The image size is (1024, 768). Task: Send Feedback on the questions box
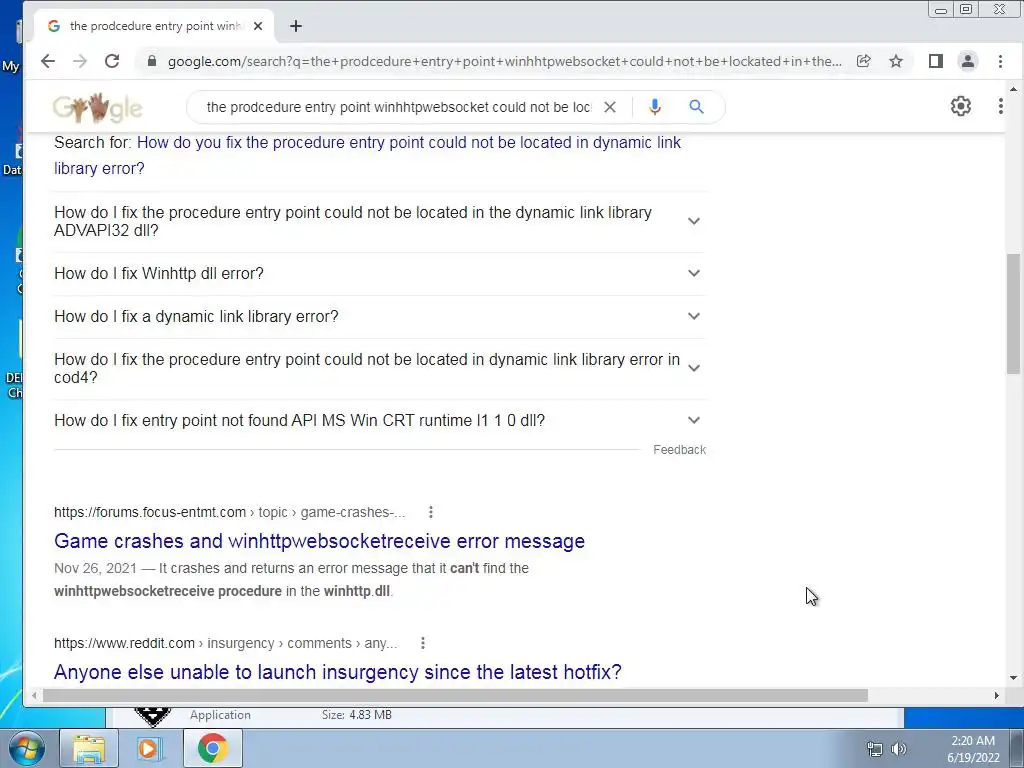click(x=679, y=450)
